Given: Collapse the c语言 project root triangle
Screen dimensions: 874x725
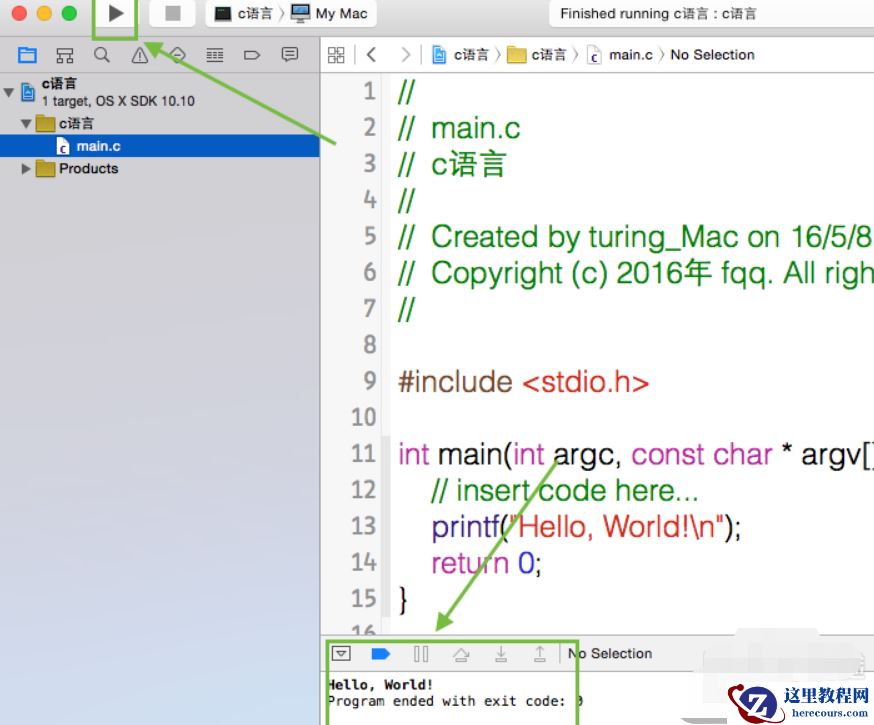Looking at the screenshot, I should pyautogui.click(x=9, y=92).
